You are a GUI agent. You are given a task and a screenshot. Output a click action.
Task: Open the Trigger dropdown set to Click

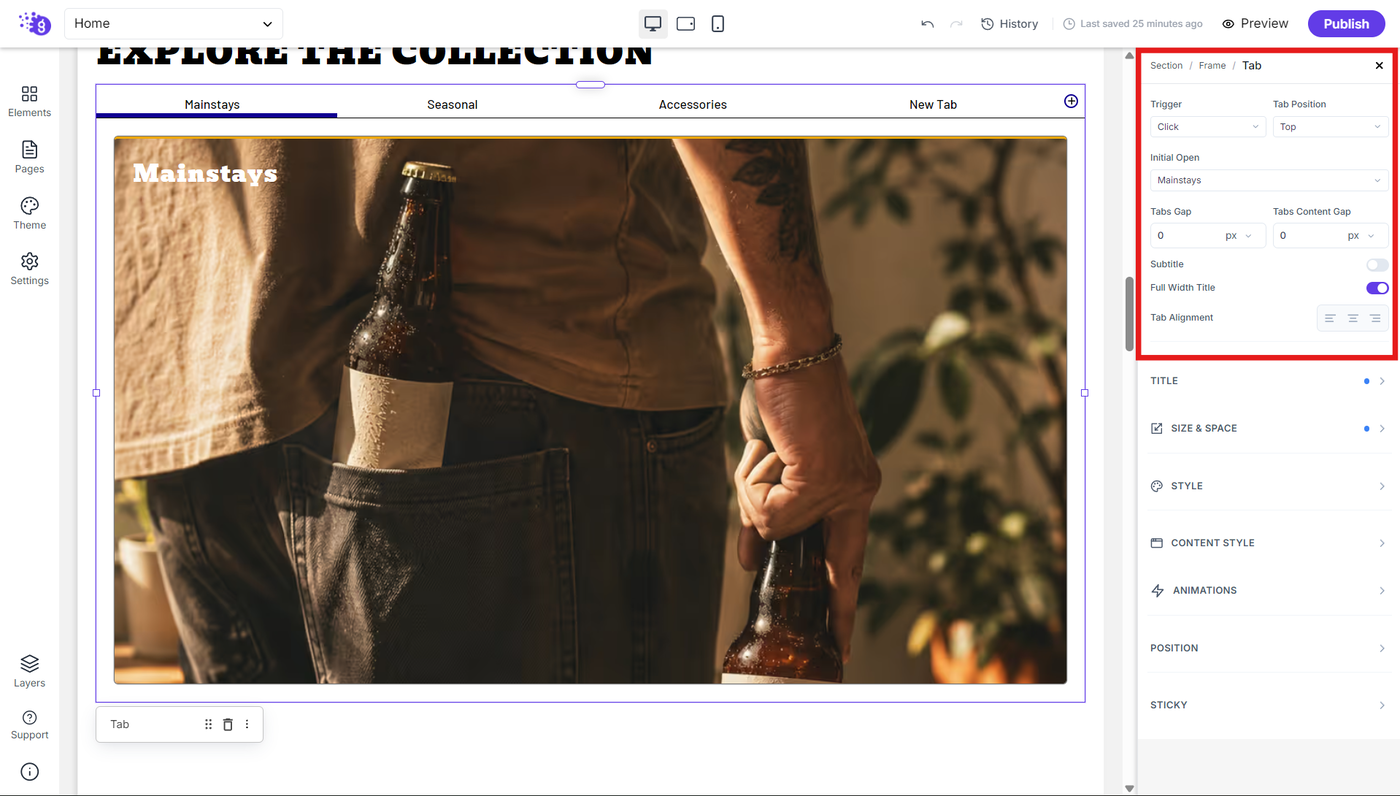point(1208,127)
